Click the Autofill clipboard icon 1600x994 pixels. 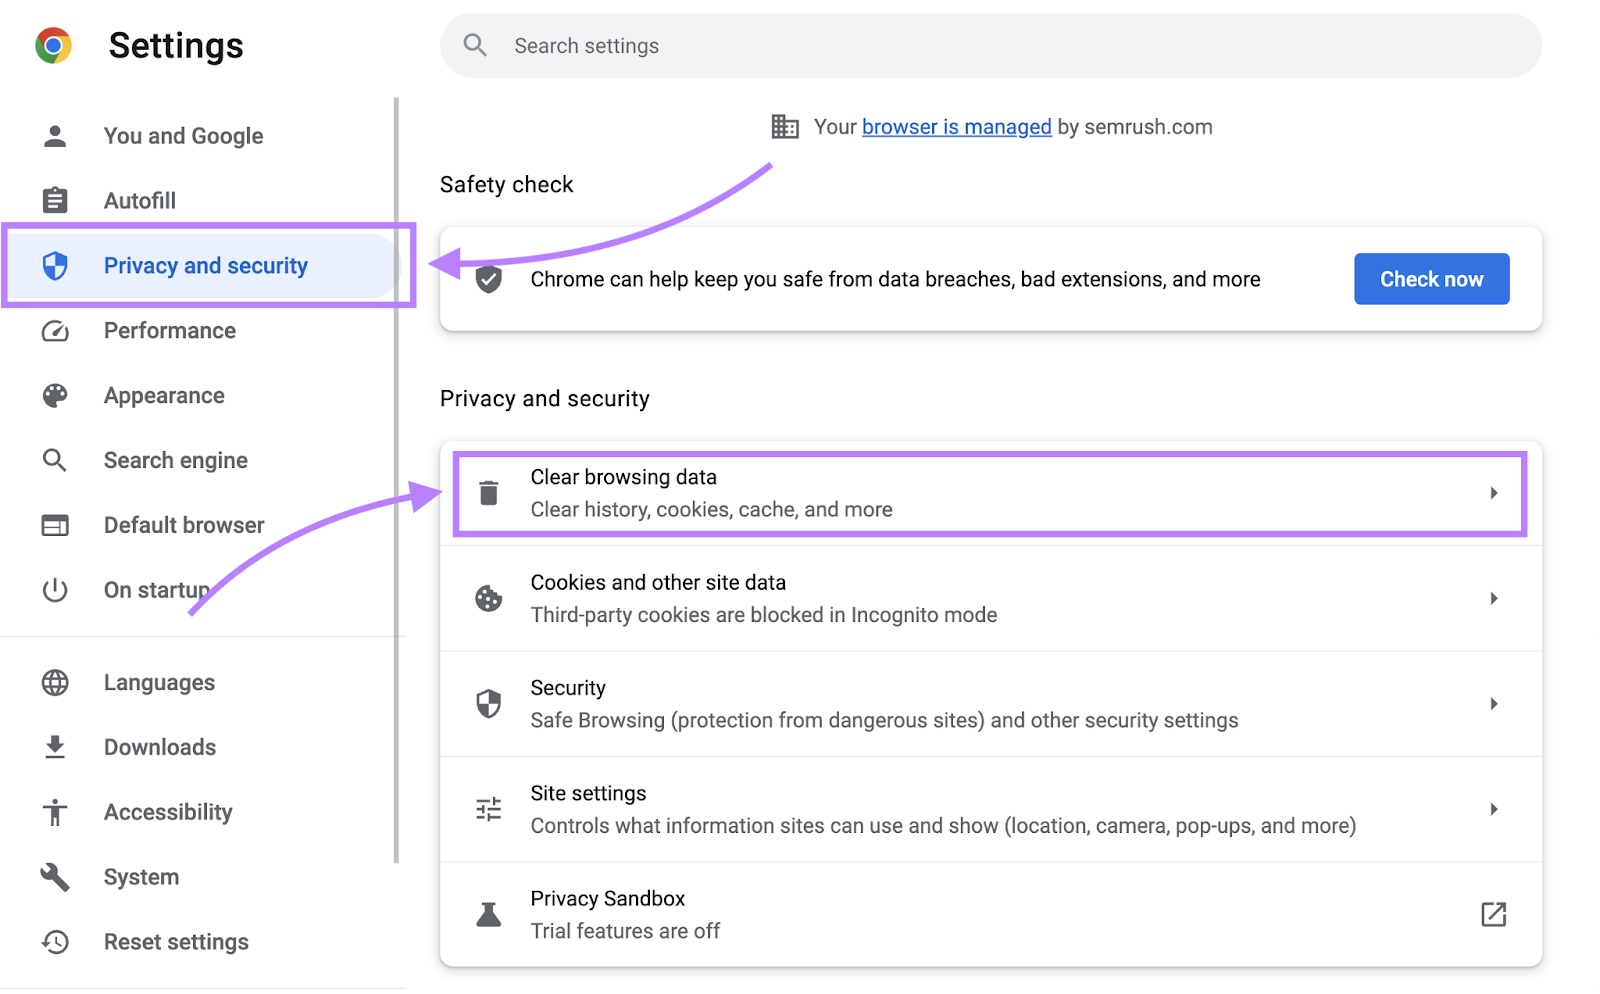pos(55,200)
